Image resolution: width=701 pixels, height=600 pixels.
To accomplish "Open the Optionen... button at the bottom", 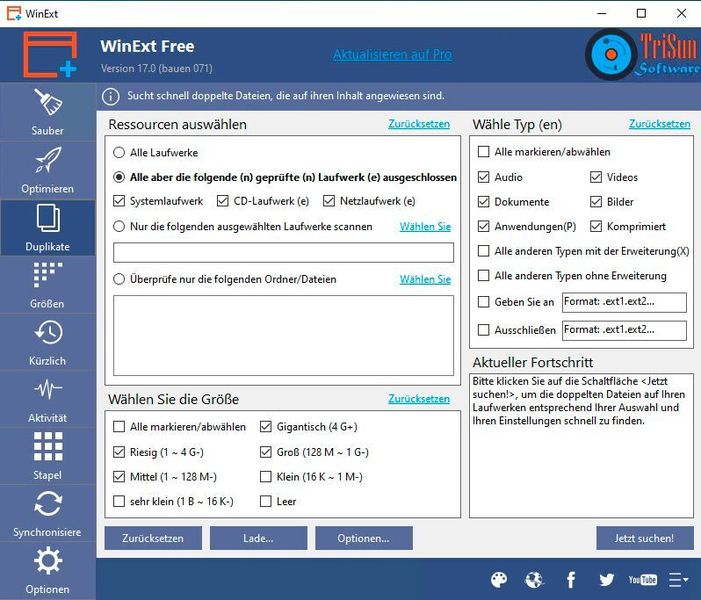I will click(x=363, y=538).
